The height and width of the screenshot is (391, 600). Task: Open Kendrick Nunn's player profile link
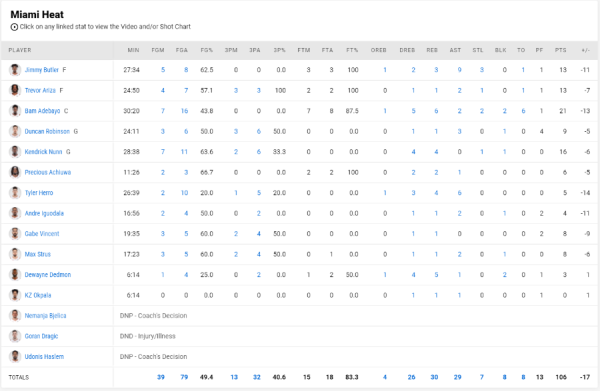43,152
